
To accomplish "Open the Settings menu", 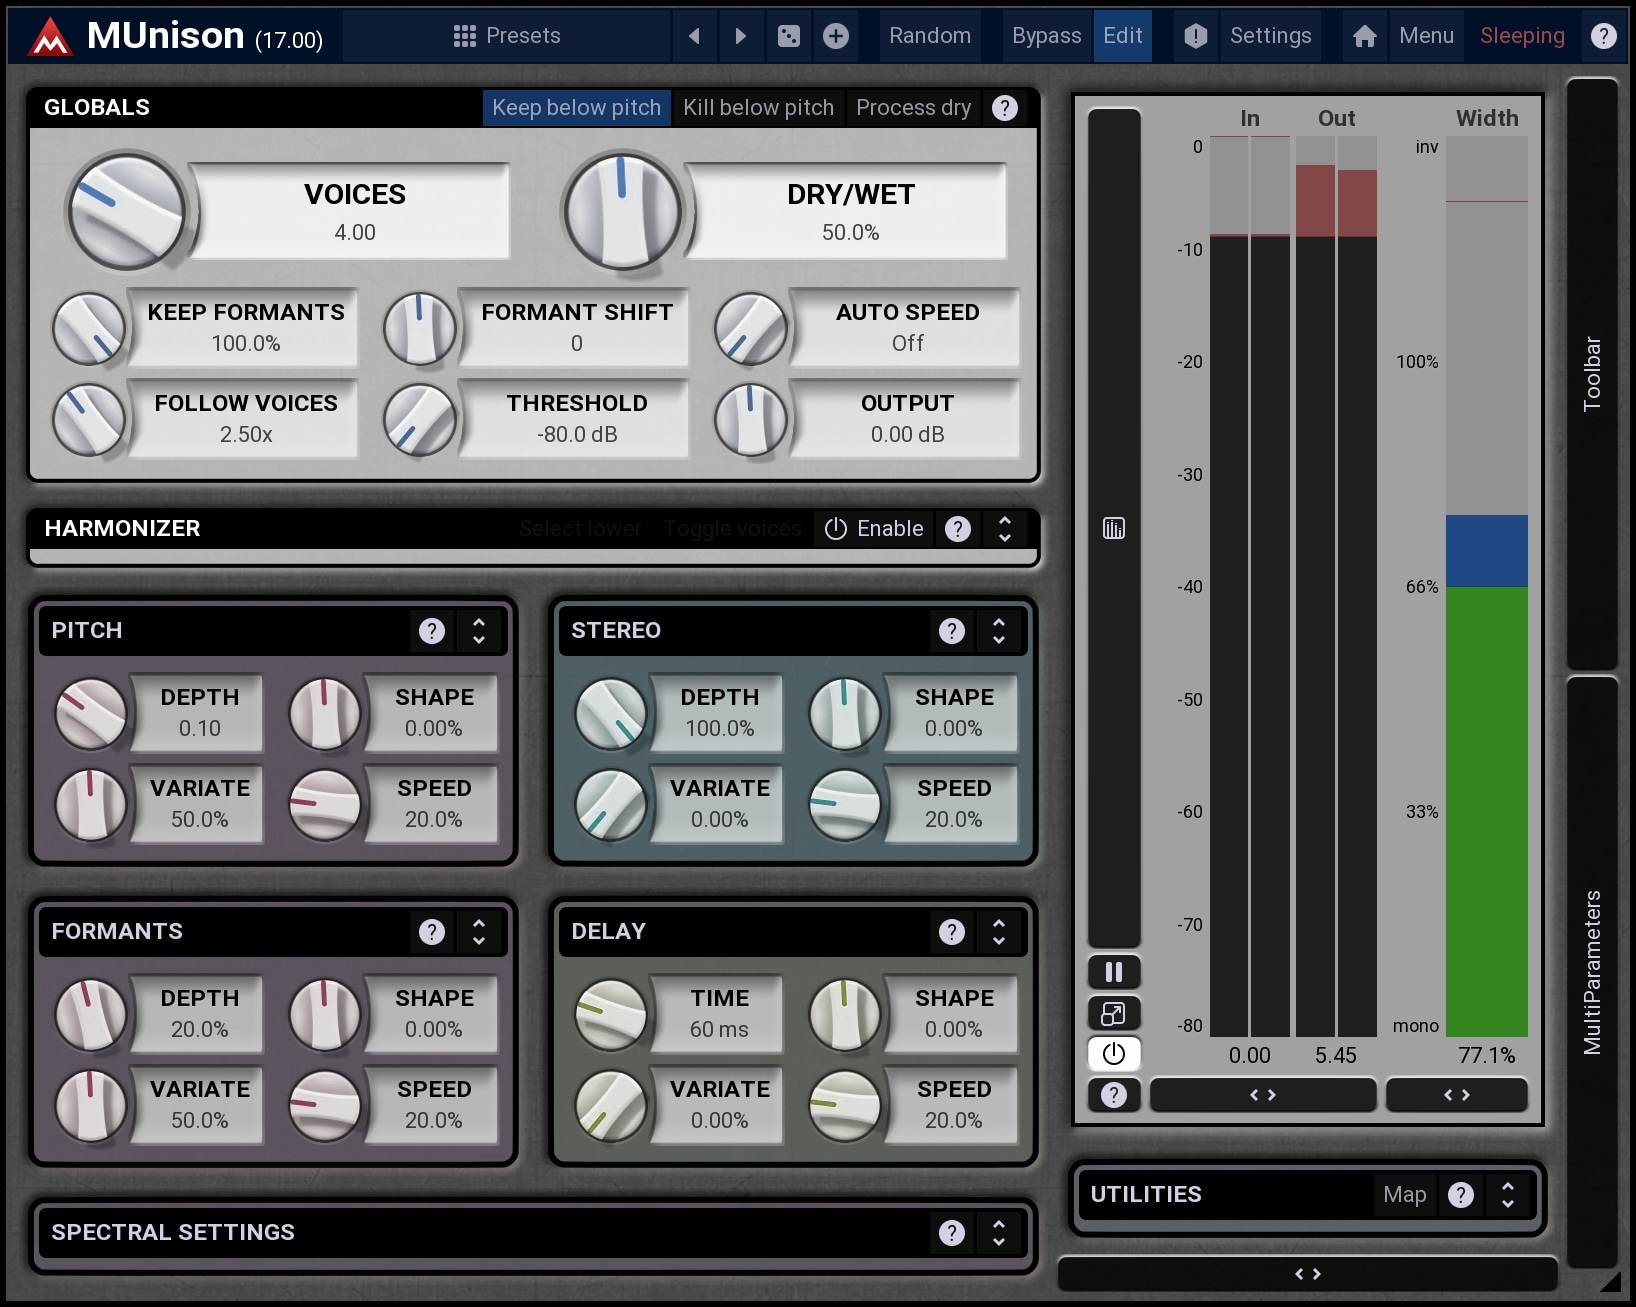I will click(1270, 36).
